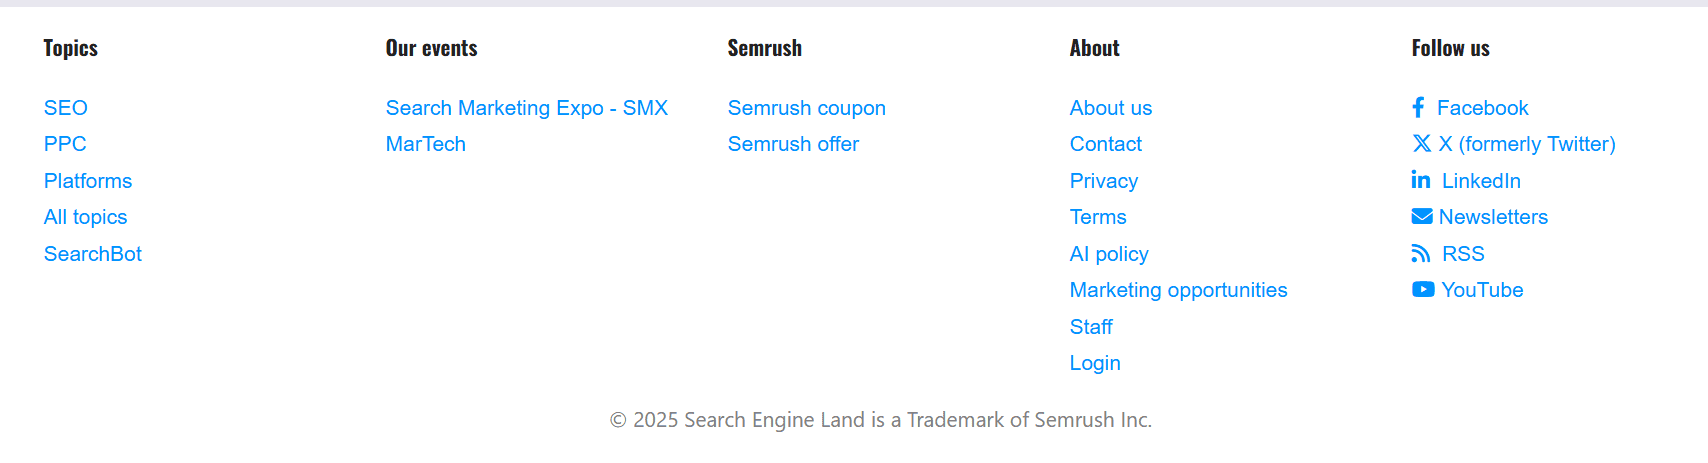Screen dimensions: 1708x463
Task: Open the PPC topic link
Action: click(65, 144)
